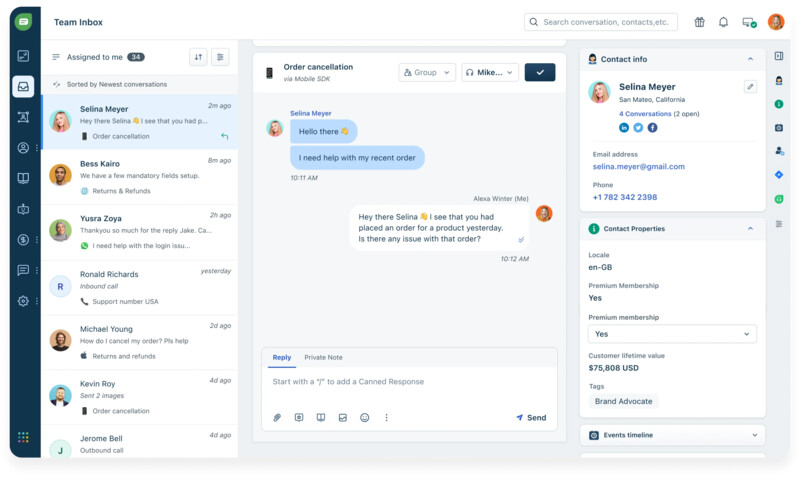Viewport: 800px width, 490px height.
Task: Click the sort order toggle button
Action: point(198,57)
